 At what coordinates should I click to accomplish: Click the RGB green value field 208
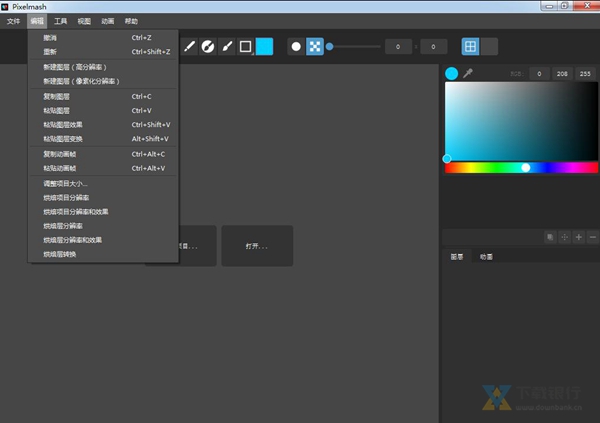click(562, 74)
